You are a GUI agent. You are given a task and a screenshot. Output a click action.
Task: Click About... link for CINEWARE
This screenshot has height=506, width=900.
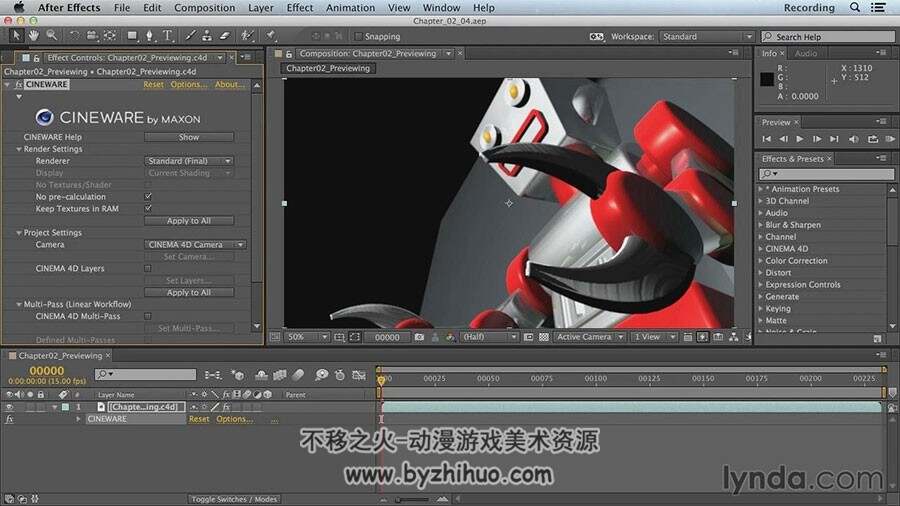point(230,84)
